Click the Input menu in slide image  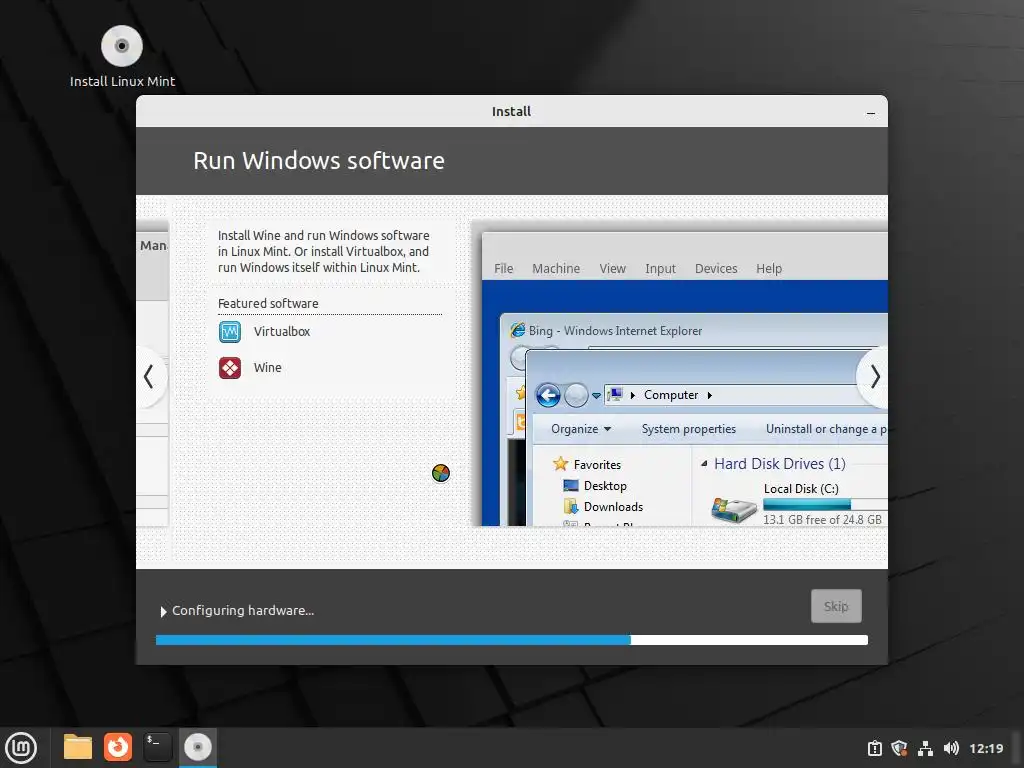click(x=660, y=268)
